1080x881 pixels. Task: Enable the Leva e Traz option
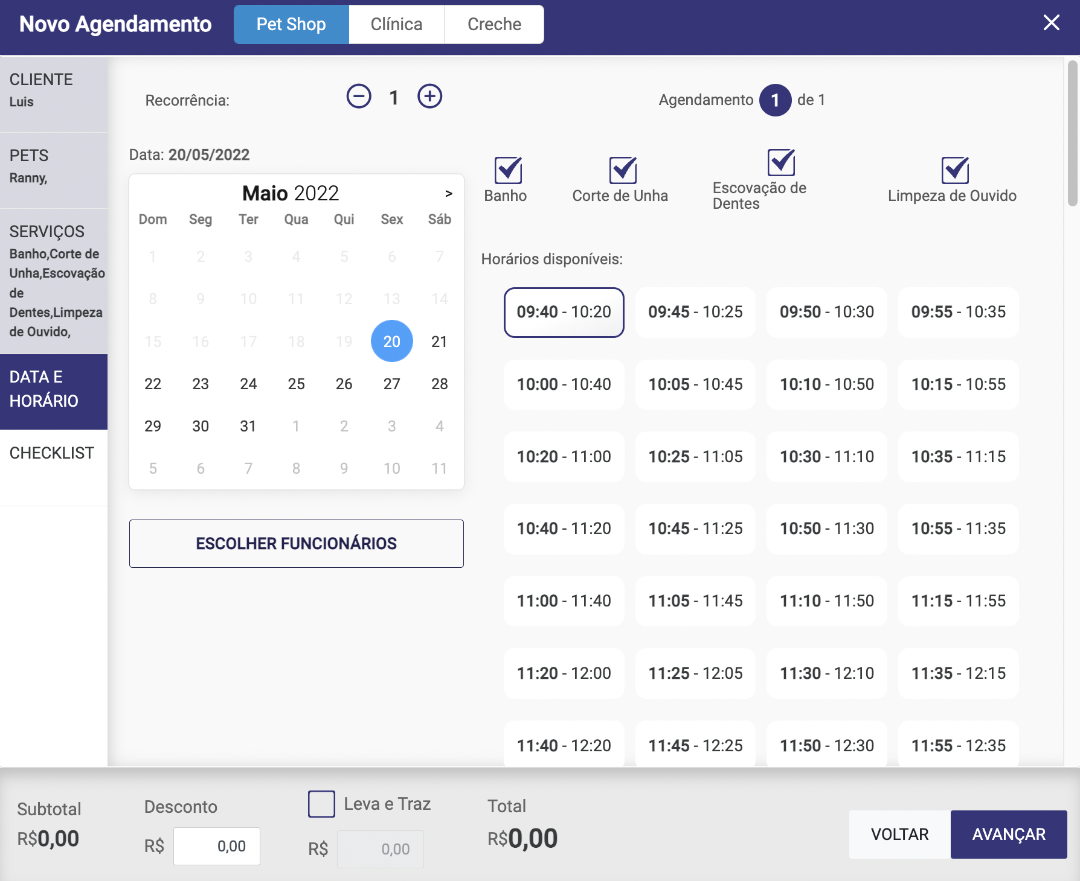tap(322, 804)
